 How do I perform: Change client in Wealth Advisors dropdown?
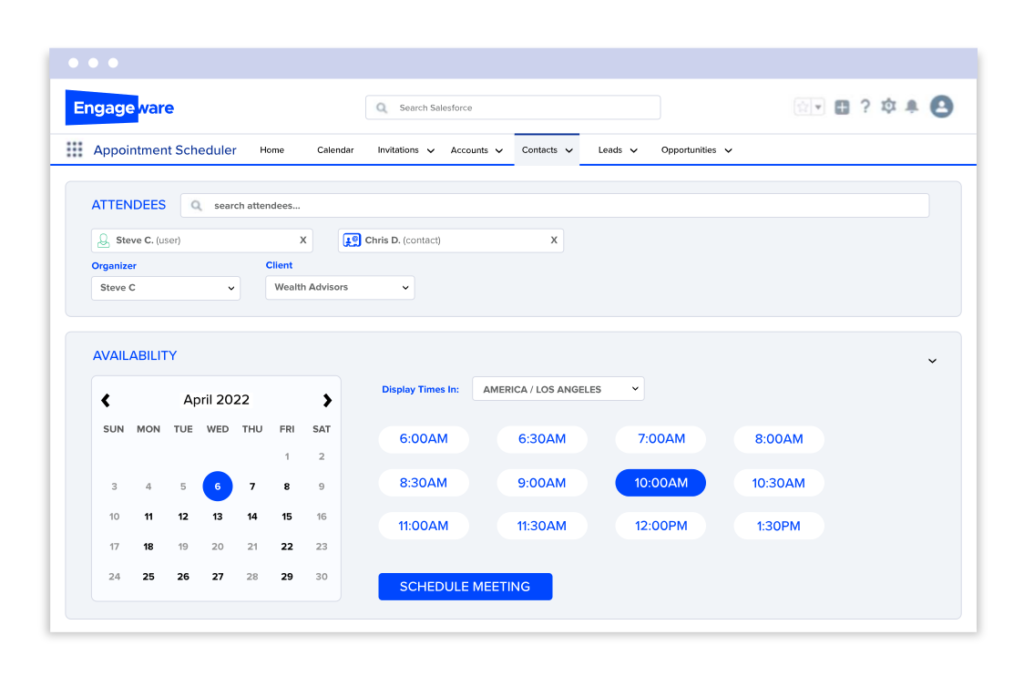click(340, 287)
